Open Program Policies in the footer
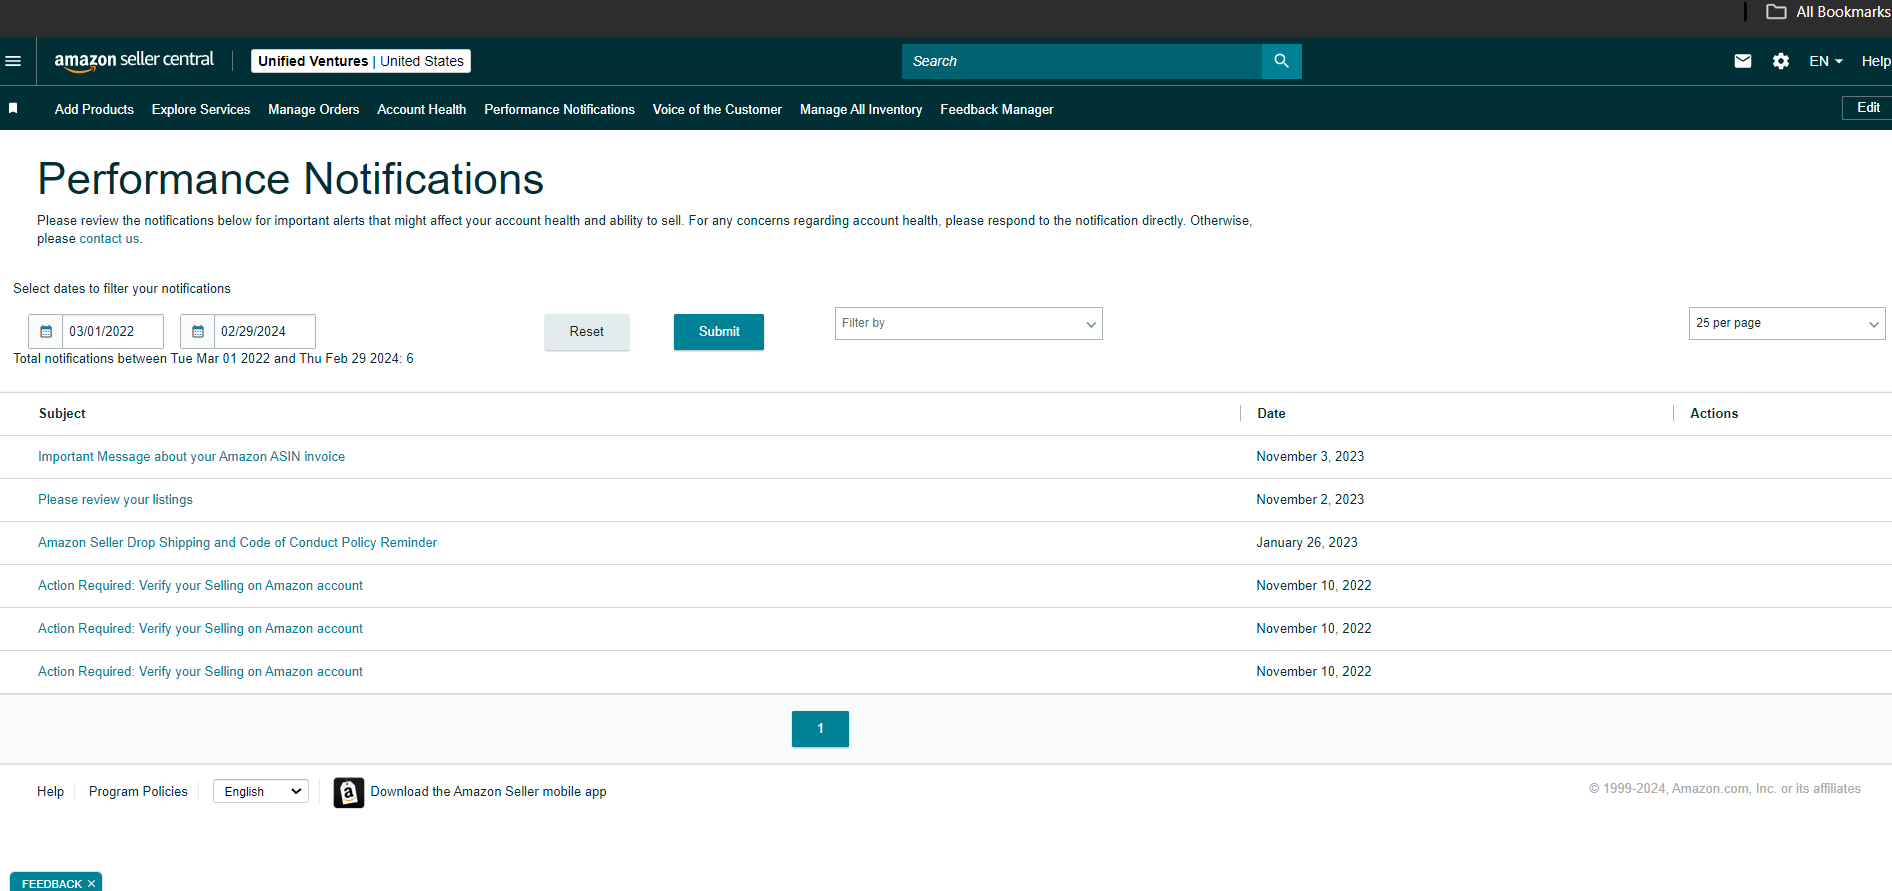1892x891 pixels. (x=138, y=791)
